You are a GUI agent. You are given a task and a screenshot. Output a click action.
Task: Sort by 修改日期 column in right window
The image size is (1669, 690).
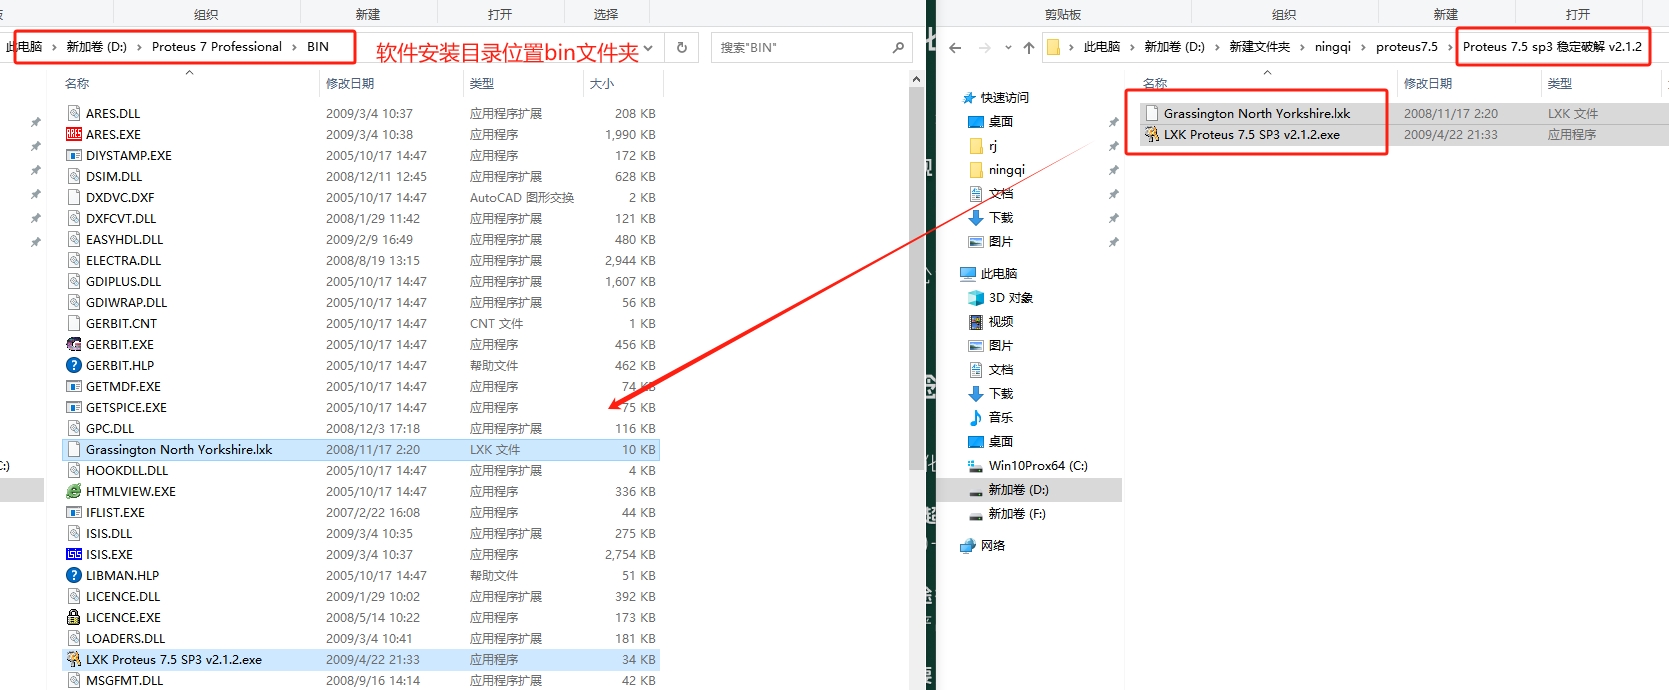[x=1428, y=83]
